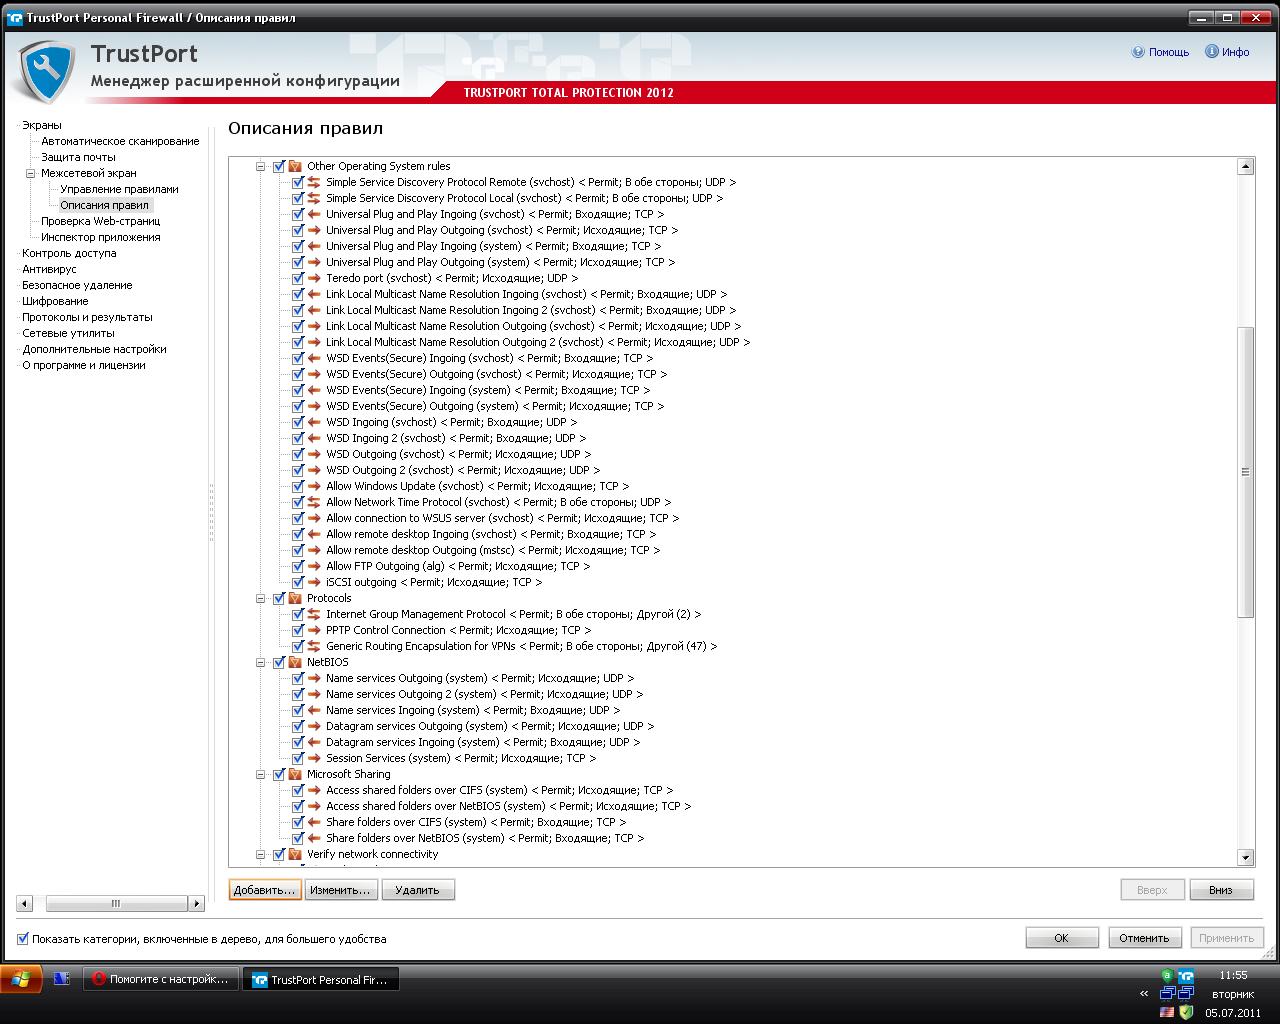
Task: Collapse the Other Operating System rules group
Action: 261,166
